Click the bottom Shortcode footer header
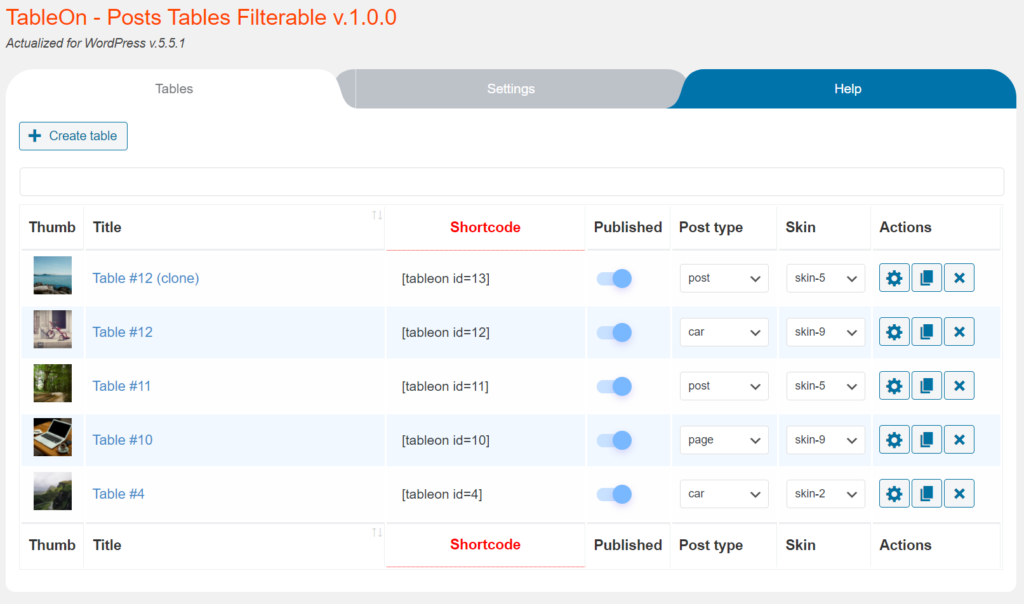1024x604 pixels. pos(485,545)
